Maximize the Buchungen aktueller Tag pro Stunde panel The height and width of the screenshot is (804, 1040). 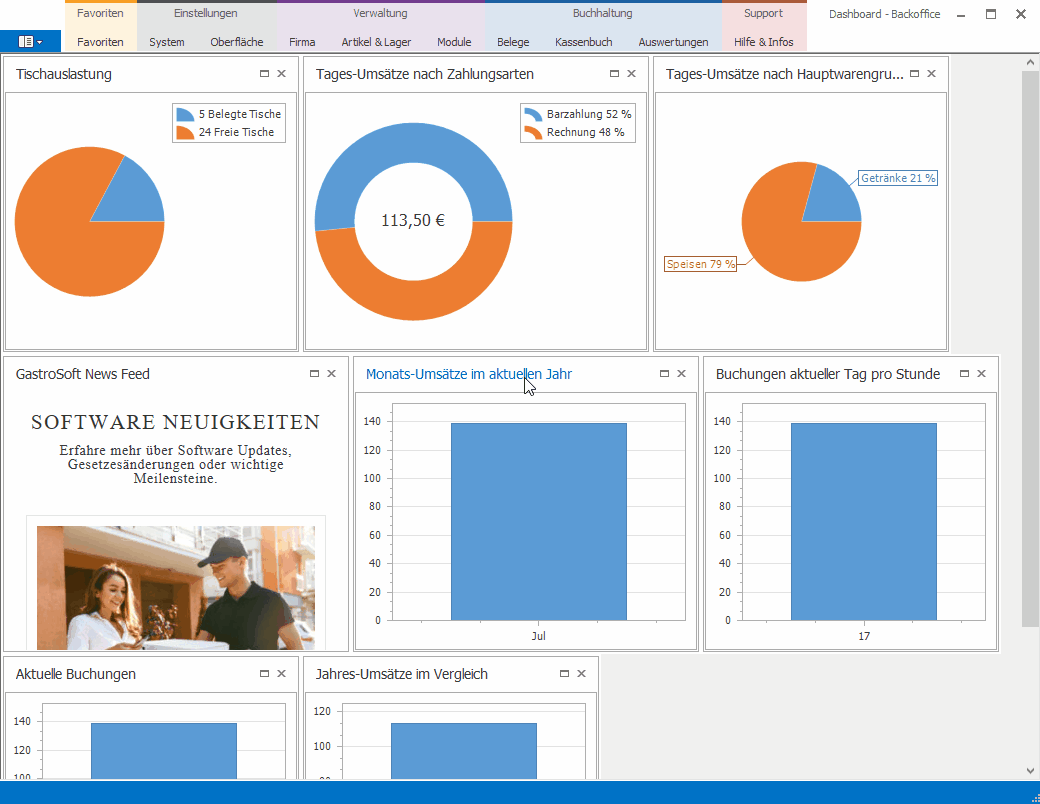coord(964,373)
